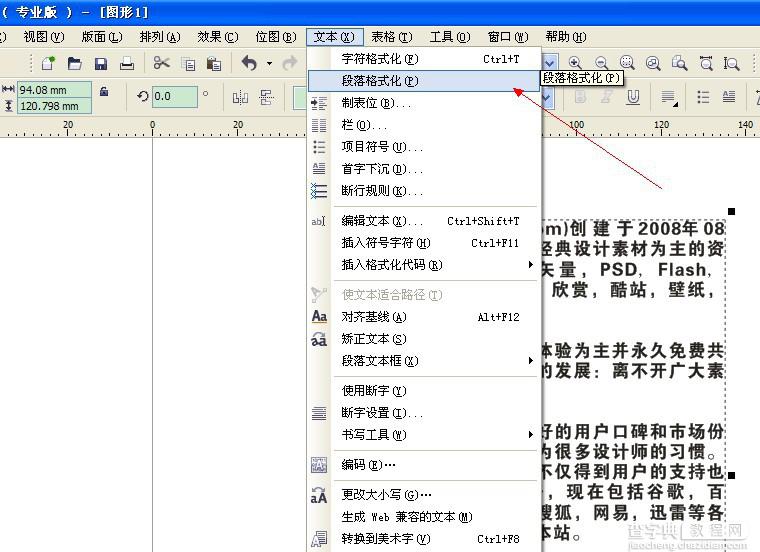Choose 栏(O)... columns entry
The width and height of the screenshot is (760, 552).
pyautogui.click(x=424, y=125)
